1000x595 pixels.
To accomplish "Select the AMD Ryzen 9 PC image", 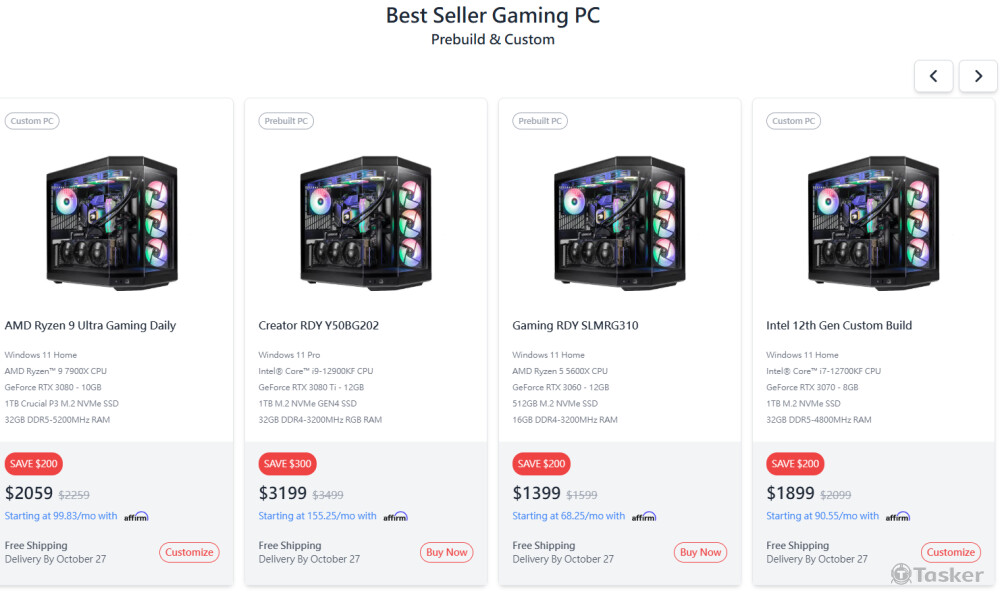I will coord(112,220).
